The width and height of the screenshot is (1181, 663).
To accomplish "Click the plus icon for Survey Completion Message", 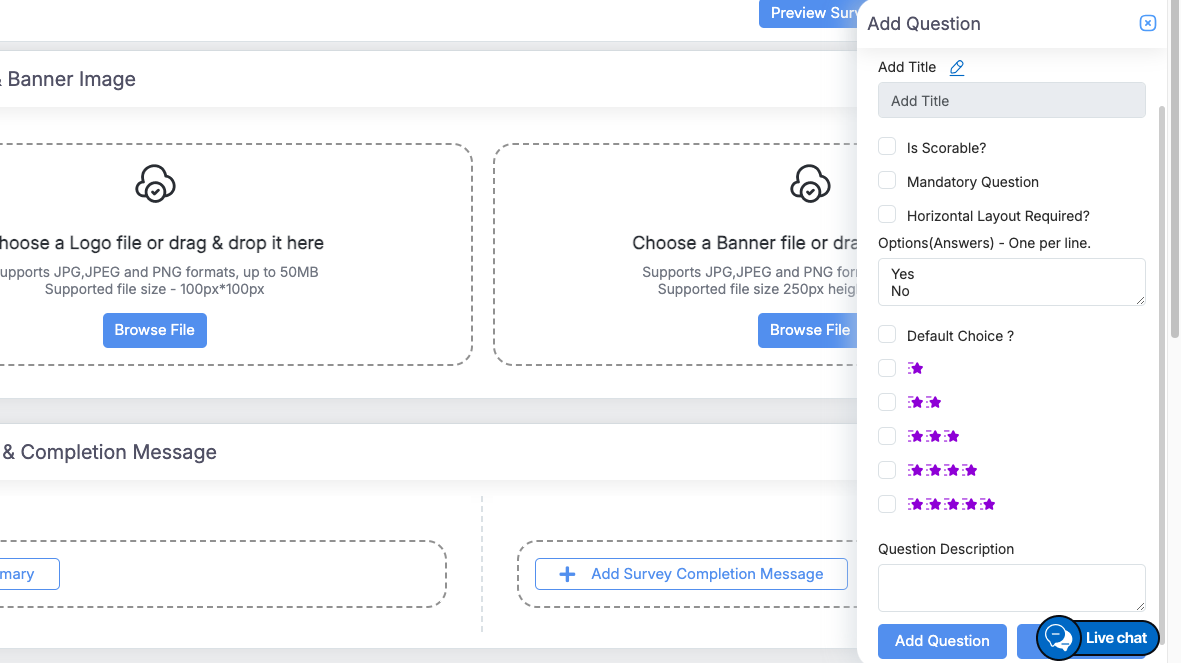I will pos(567,574).
